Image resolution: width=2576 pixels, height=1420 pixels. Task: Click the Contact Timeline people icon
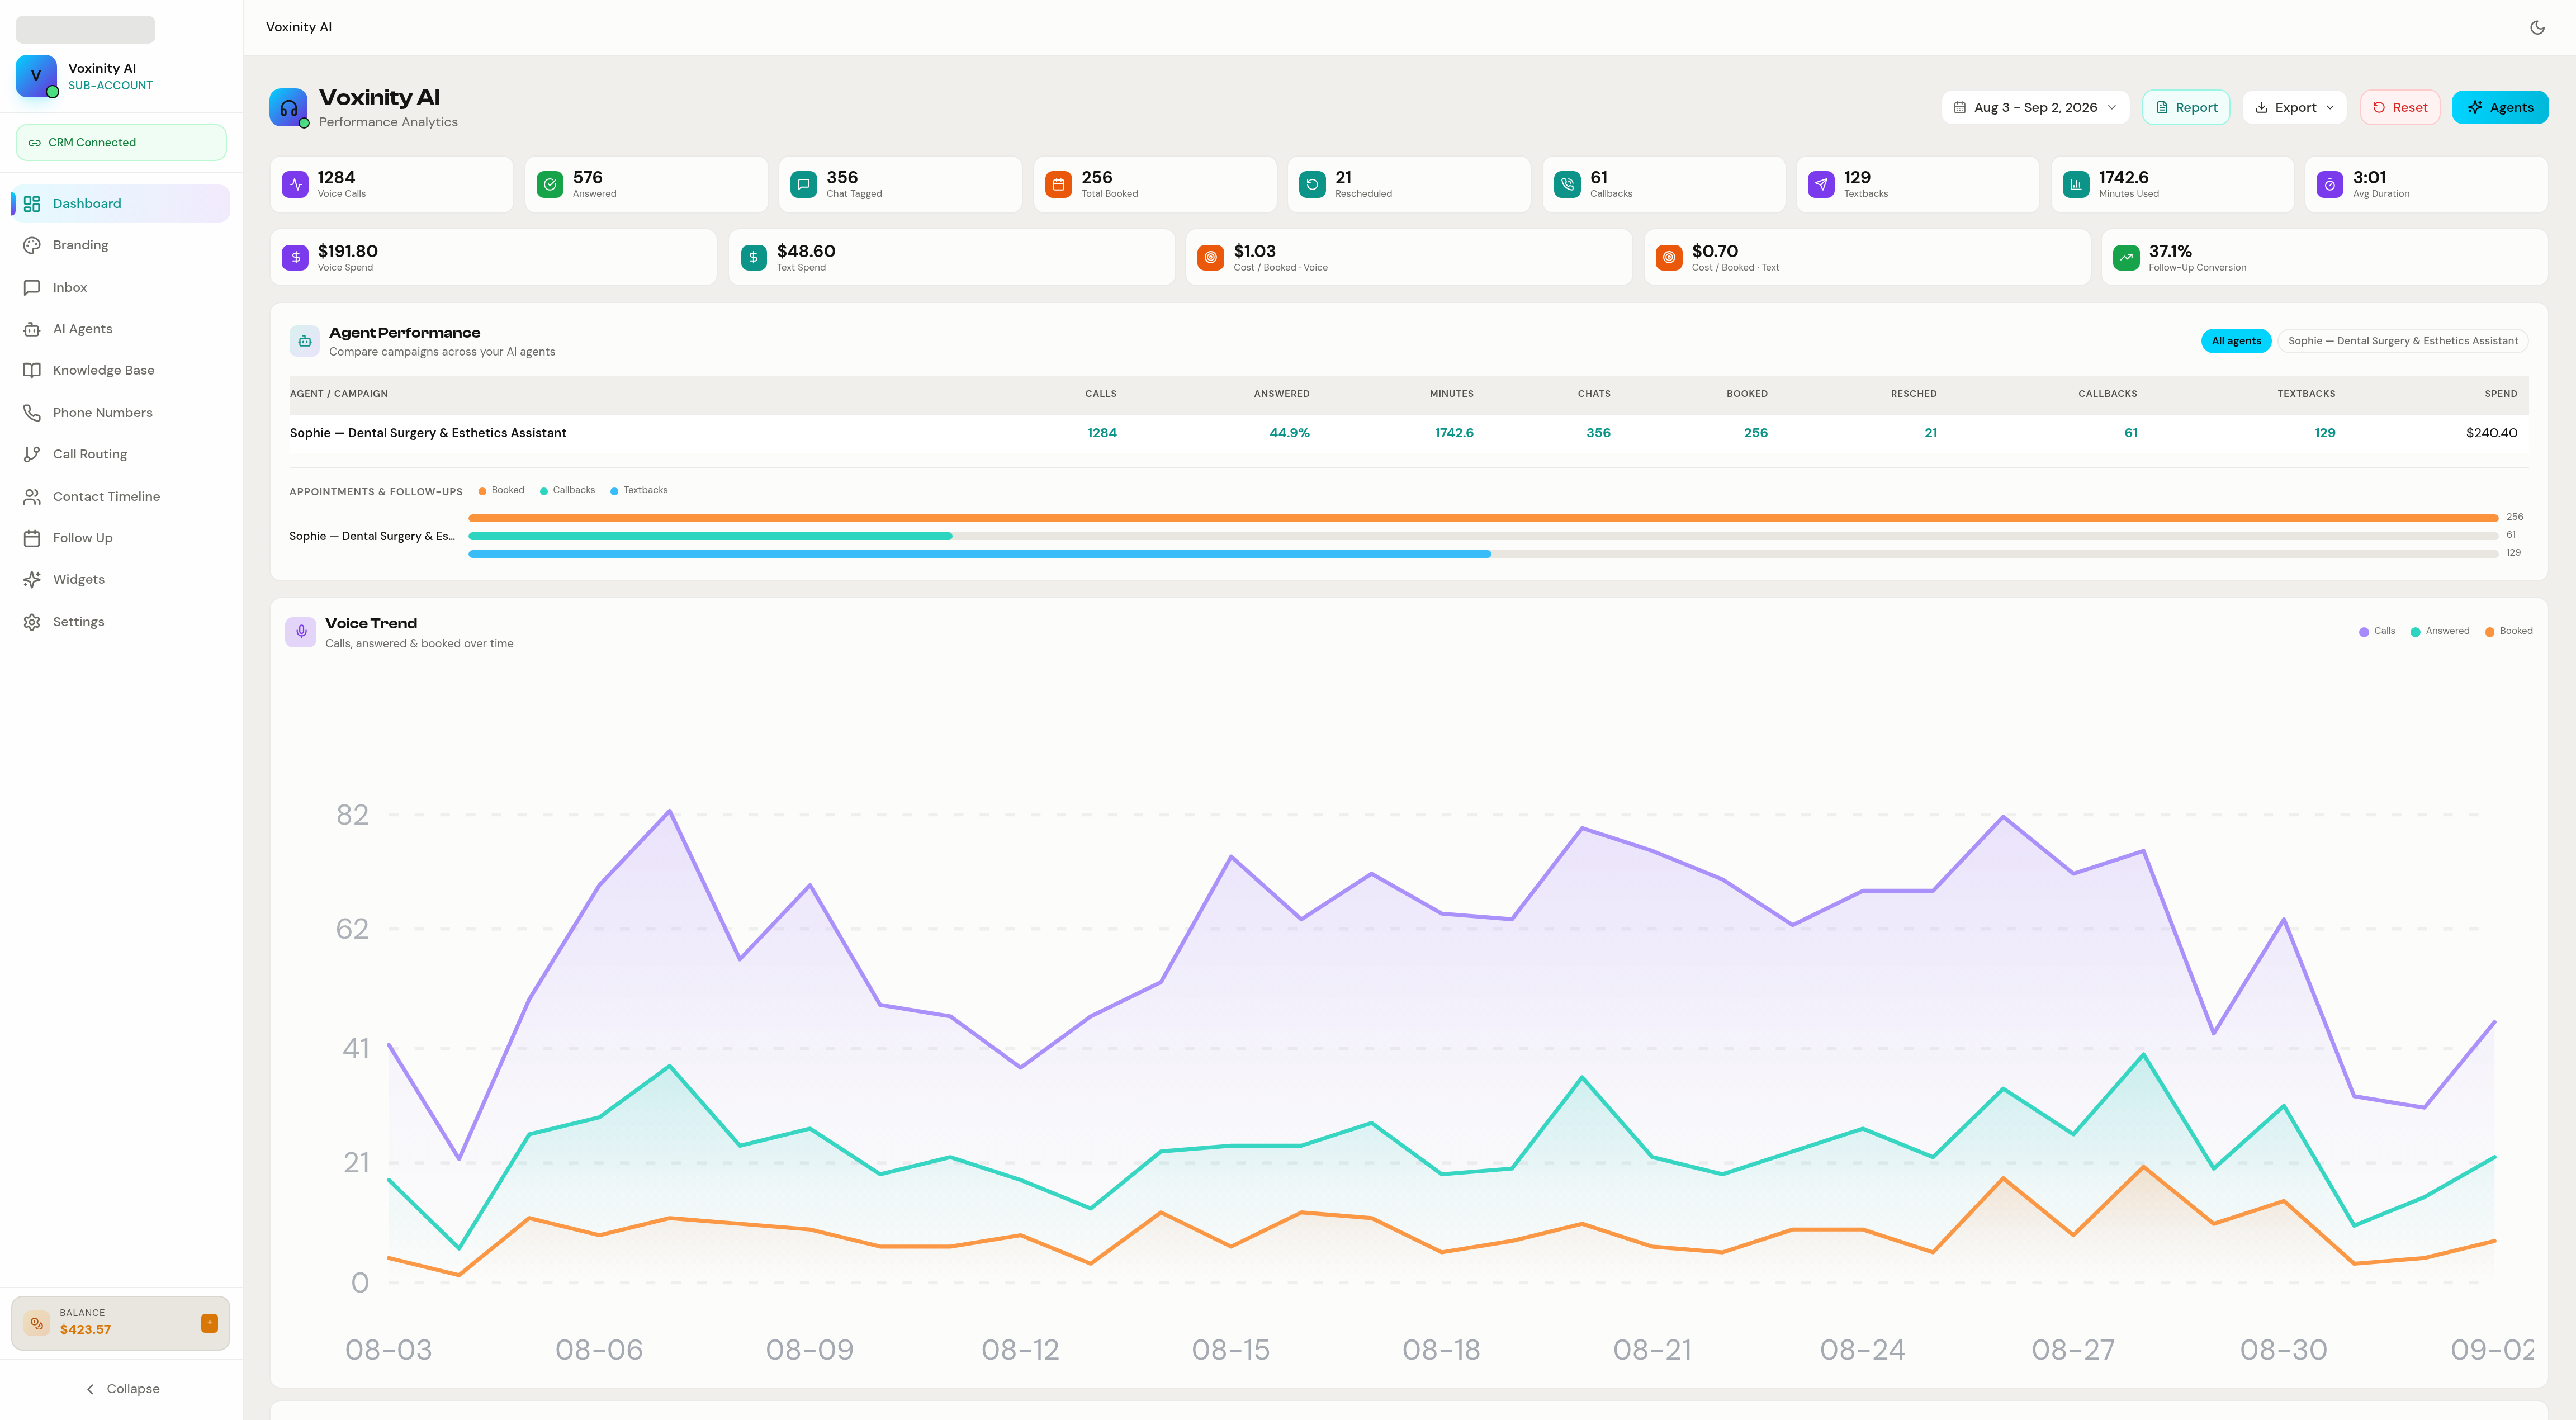[32, 496]
